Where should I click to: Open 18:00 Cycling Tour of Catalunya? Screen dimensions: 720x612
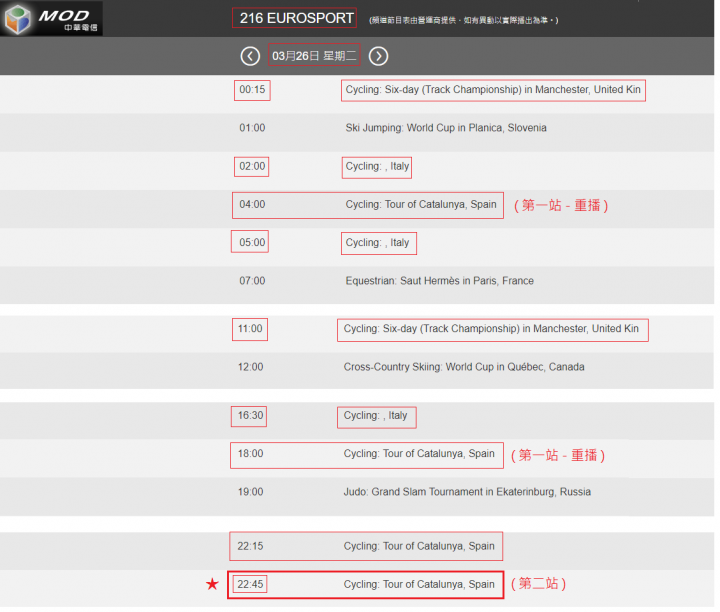(419, 454)
